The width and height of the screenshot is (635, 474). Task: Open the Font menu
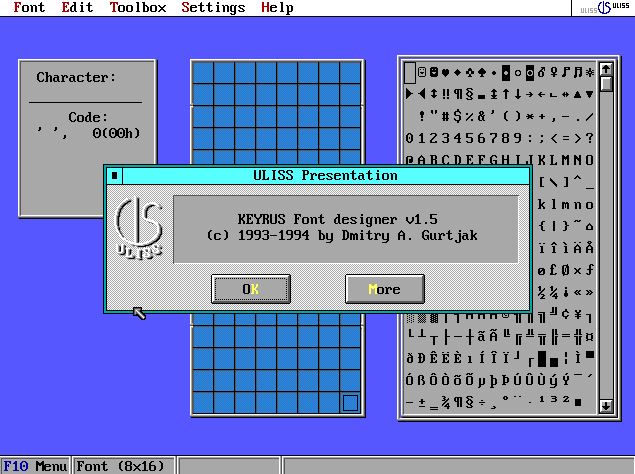(x=29, y=8)
